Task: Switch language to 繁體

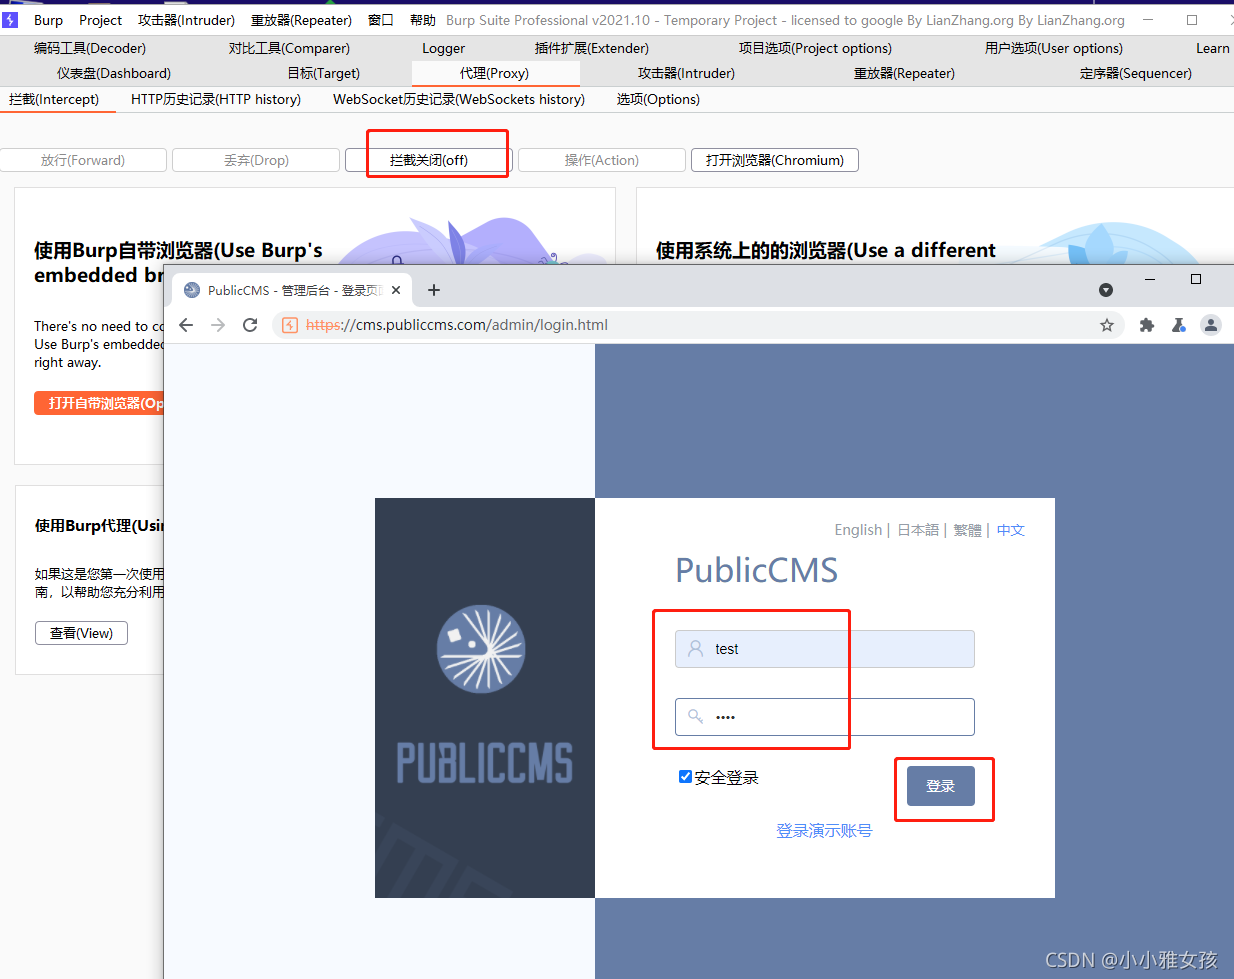Action: tap(967, 530)
